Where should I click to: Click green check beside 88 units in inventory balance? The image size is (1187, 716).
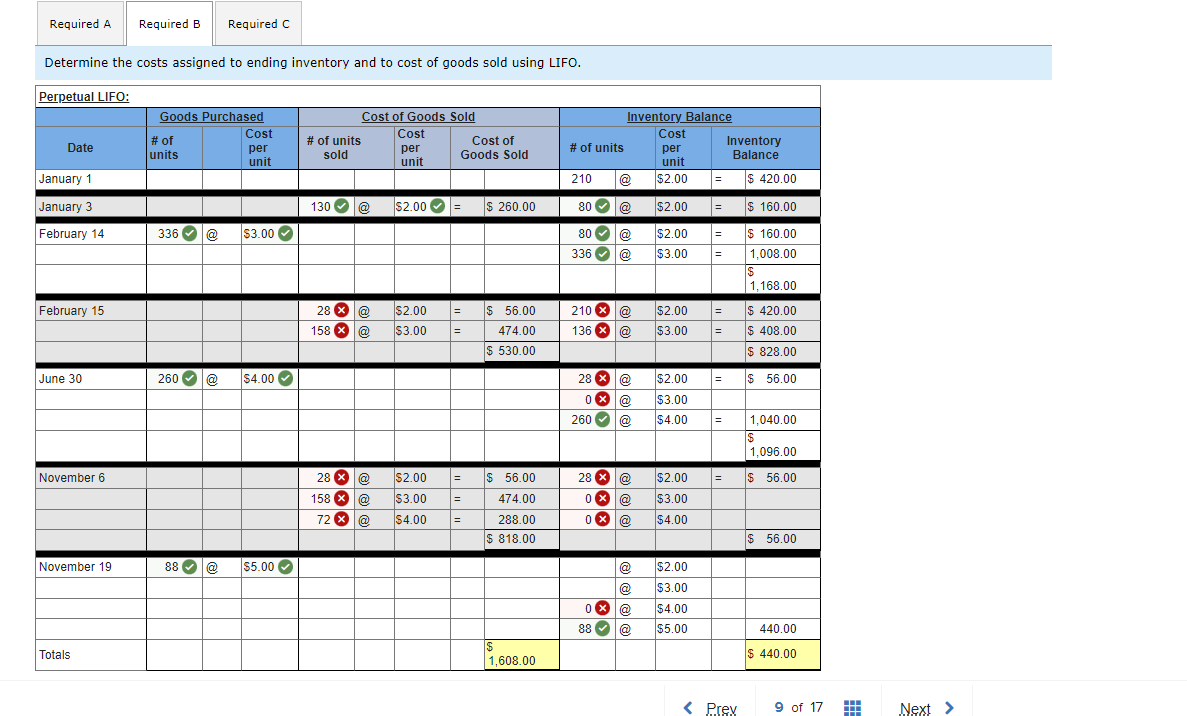pyautogui.click(x=603, y=628)
